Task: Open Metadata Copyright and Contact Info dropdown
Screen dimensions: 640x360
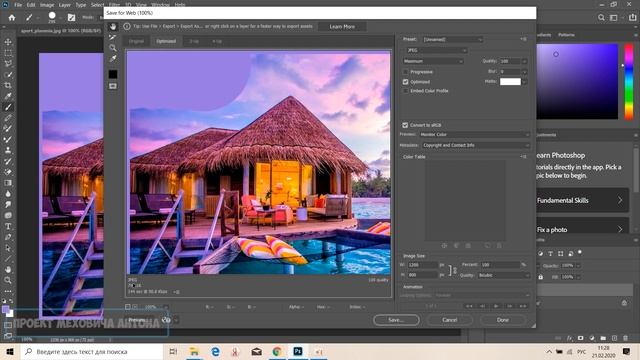Action: (x=476, y=145)
